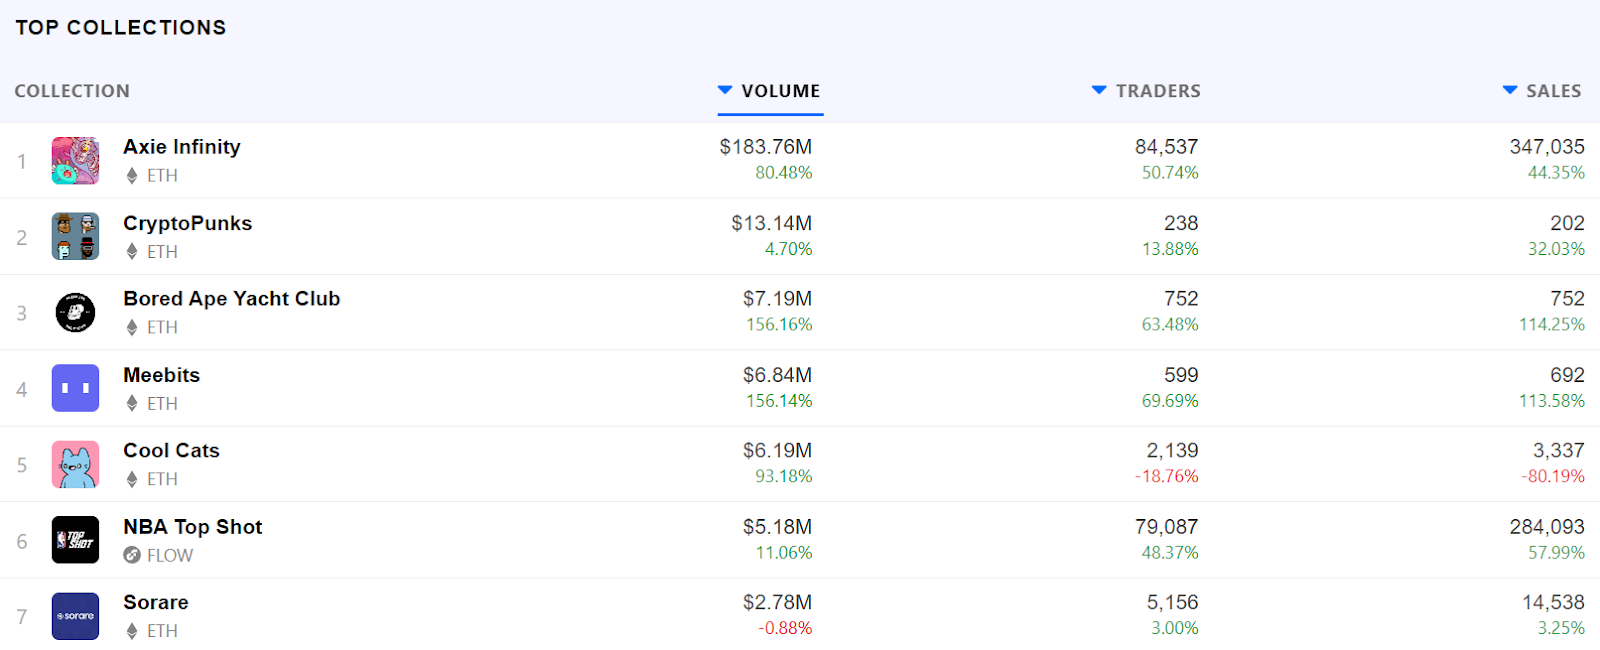
Task: Click the ETH symbol under Meebits
Action: point(131,404)
